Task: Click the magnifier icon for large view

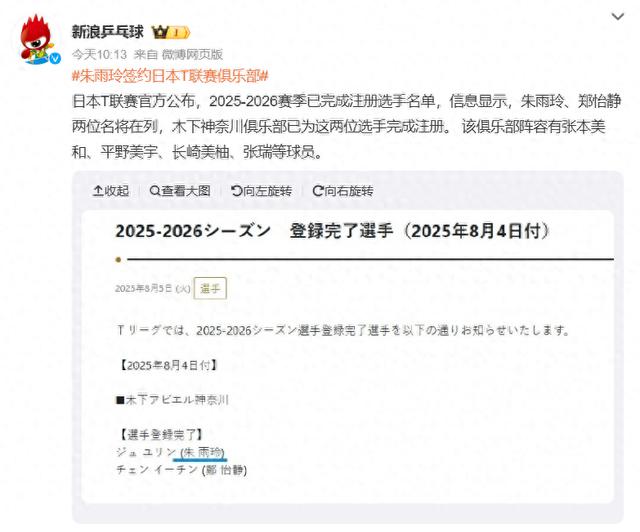Action: [155, 191]
